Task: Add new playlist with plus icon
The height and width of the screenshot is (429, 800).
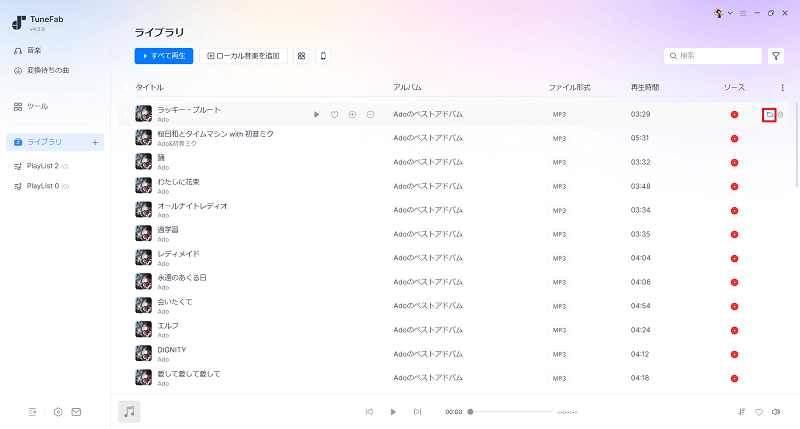Action: click(95, 142)
